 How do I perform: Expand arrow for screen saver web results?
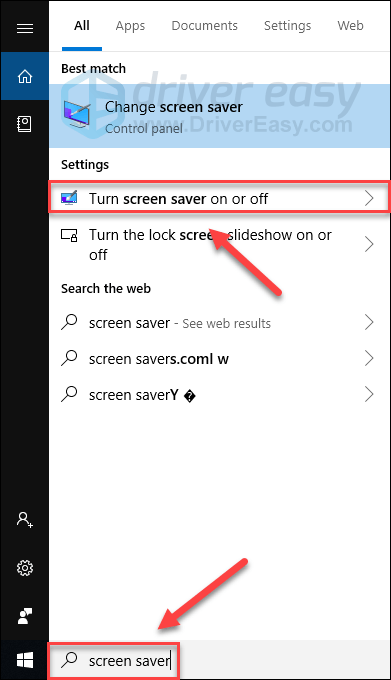pyautogui.click(x=369, y=323)
